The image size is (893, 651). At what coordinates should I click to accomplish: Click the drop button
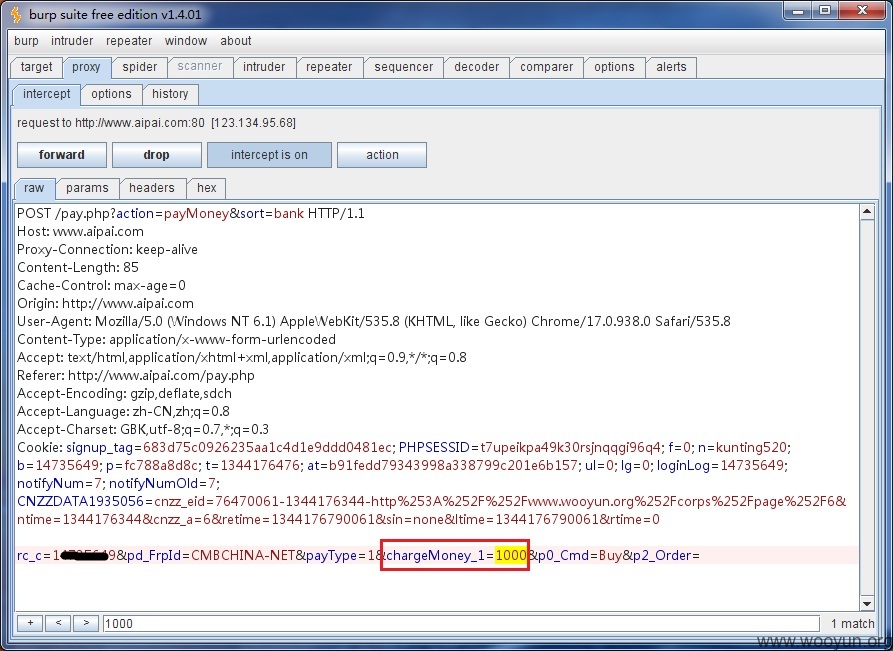(x=157, y=155)
